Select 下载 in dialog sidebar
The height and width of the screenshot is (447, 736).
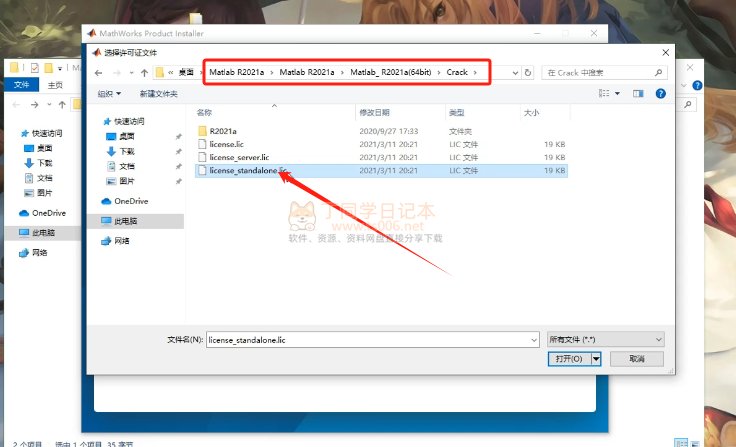coord(126,151)
